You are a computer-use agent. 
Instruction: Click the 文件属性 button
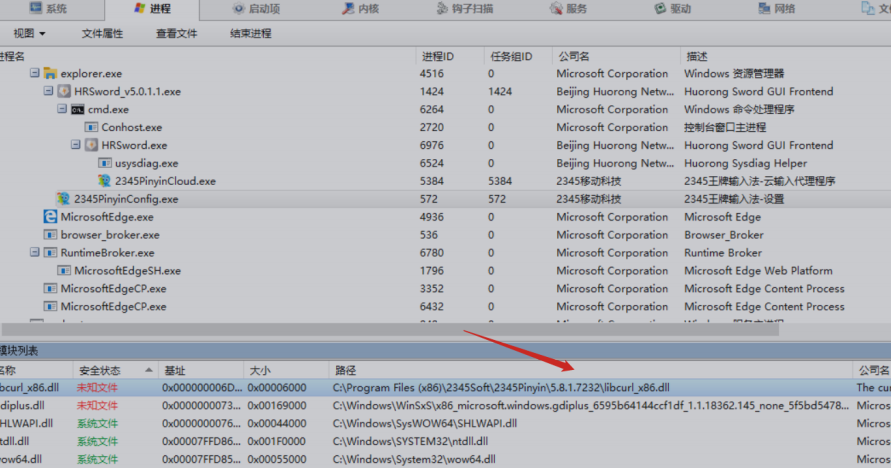pos(102,34)
